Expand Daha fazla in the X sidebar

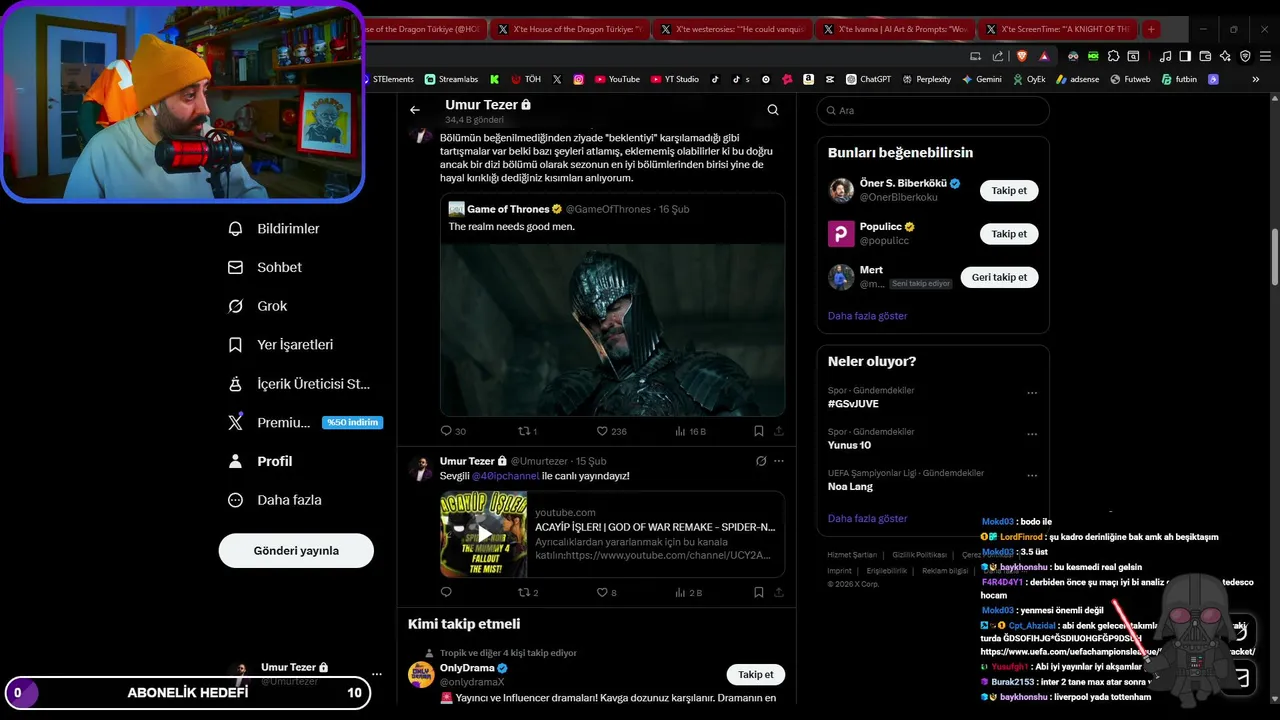pyautogui.click(x=275, y=500)
